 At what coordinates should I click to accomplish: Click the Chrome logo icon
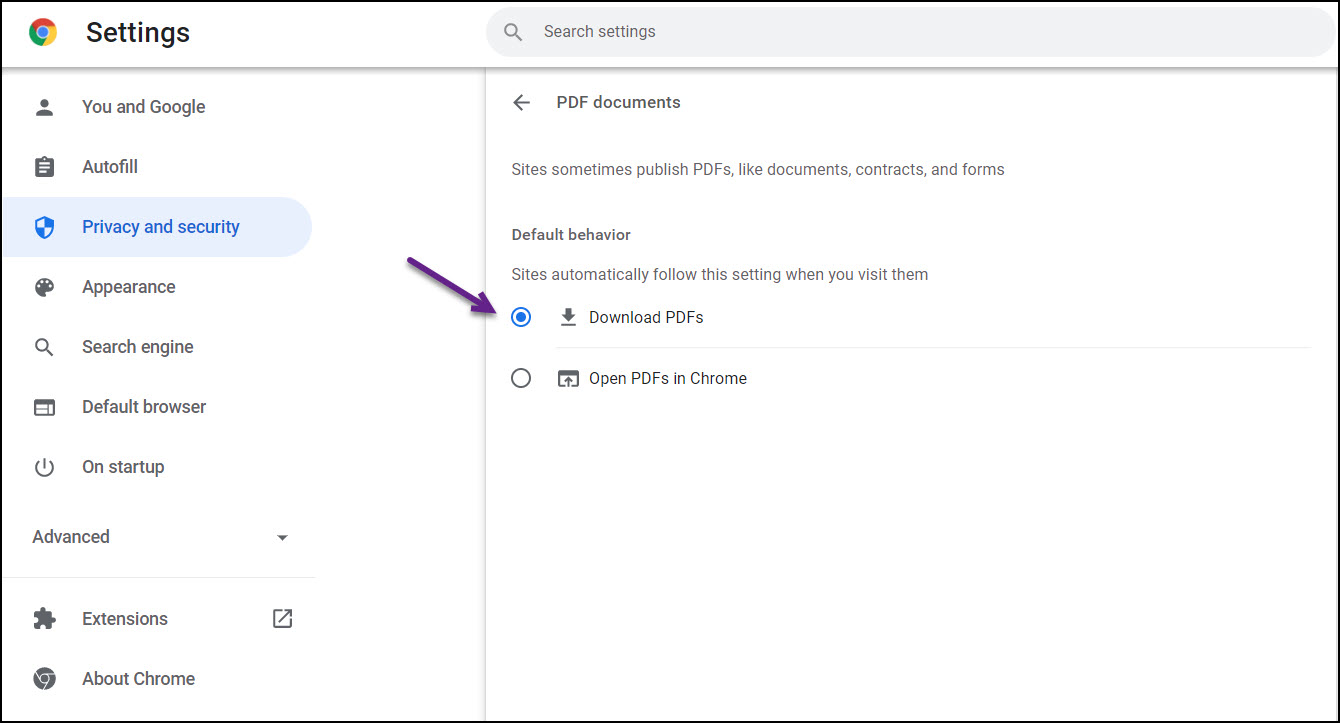click(x=43, y=33)
